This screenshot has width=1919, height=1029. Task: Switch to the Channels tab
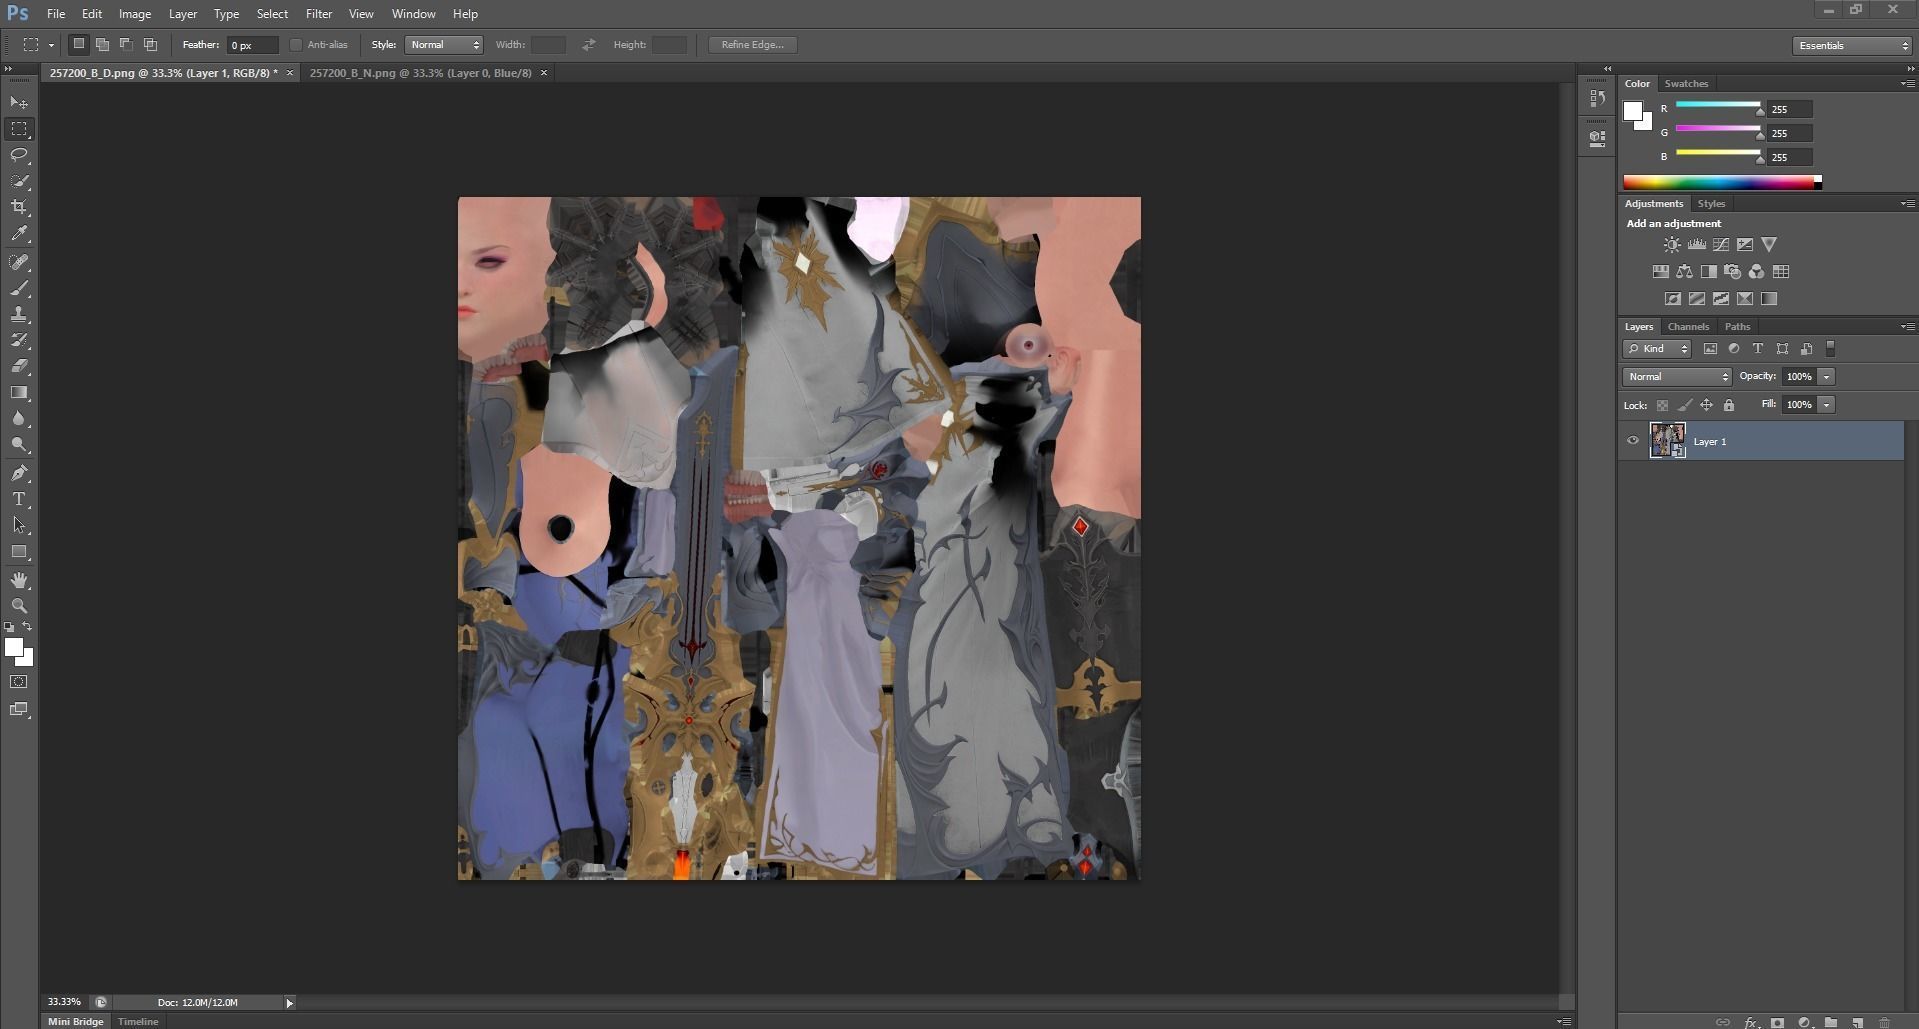click(x=1688, y=327)
